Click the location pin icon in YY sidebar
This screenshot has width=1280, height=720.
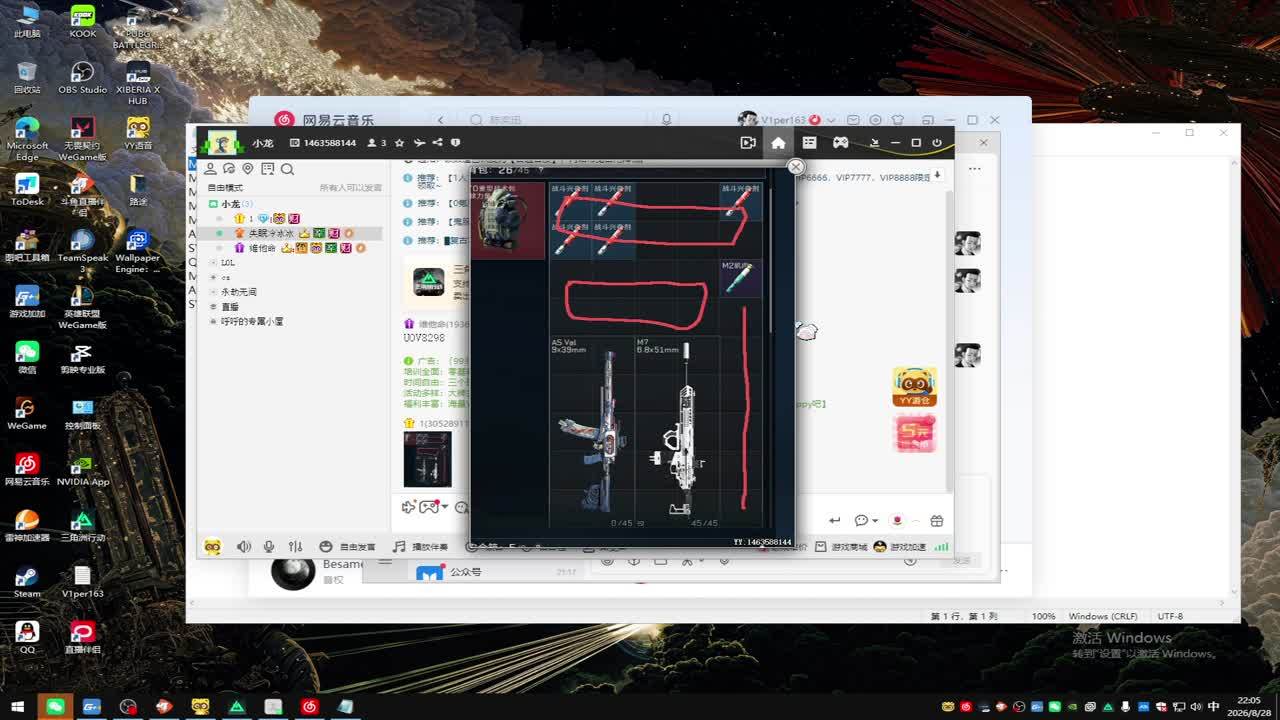click(248, 169)
